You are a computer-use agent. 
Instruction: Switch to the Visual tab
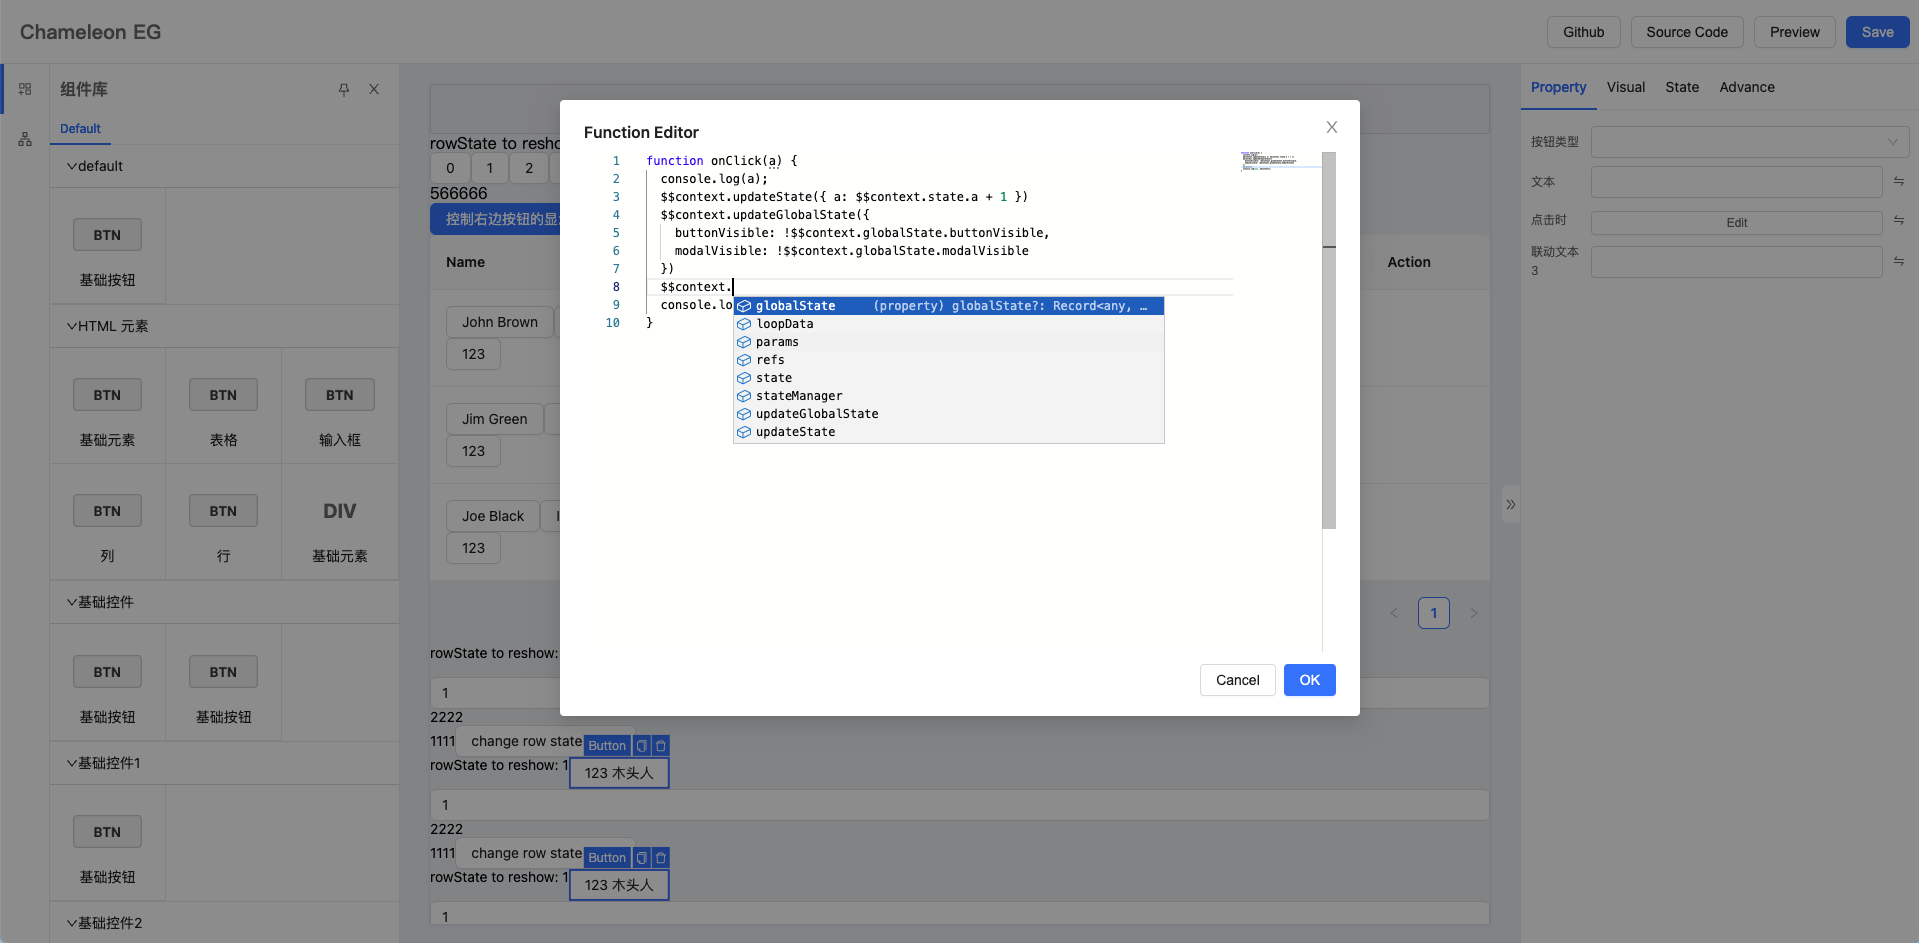1626,87
